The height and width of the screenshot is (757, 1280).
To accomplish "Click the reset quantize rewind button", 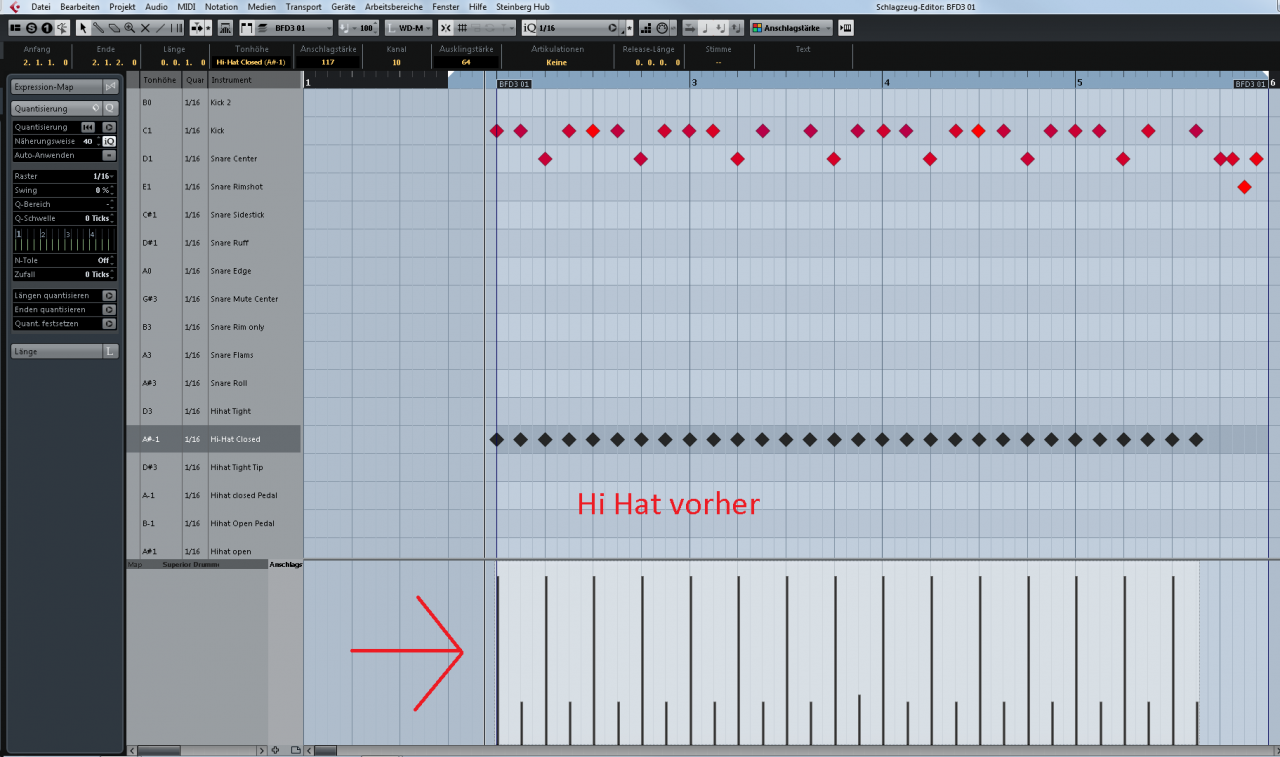I will point(88,127).
